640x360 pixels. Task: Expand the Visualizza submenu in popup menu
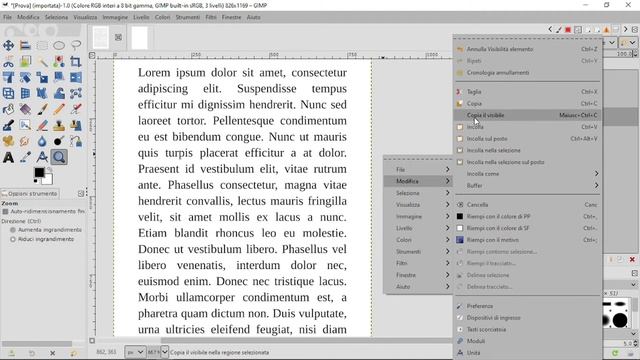pos(418,205)
